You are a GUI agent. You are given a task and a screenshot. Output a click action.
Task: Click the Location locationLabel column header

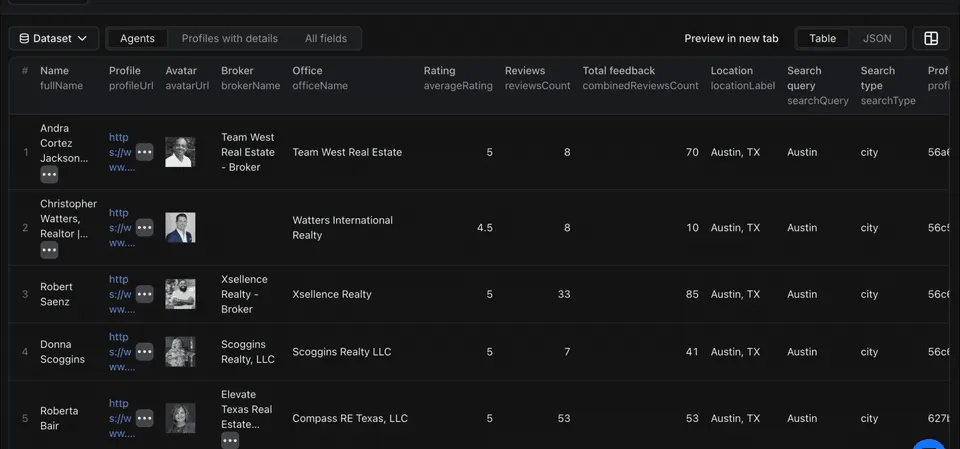click(743, 78)
